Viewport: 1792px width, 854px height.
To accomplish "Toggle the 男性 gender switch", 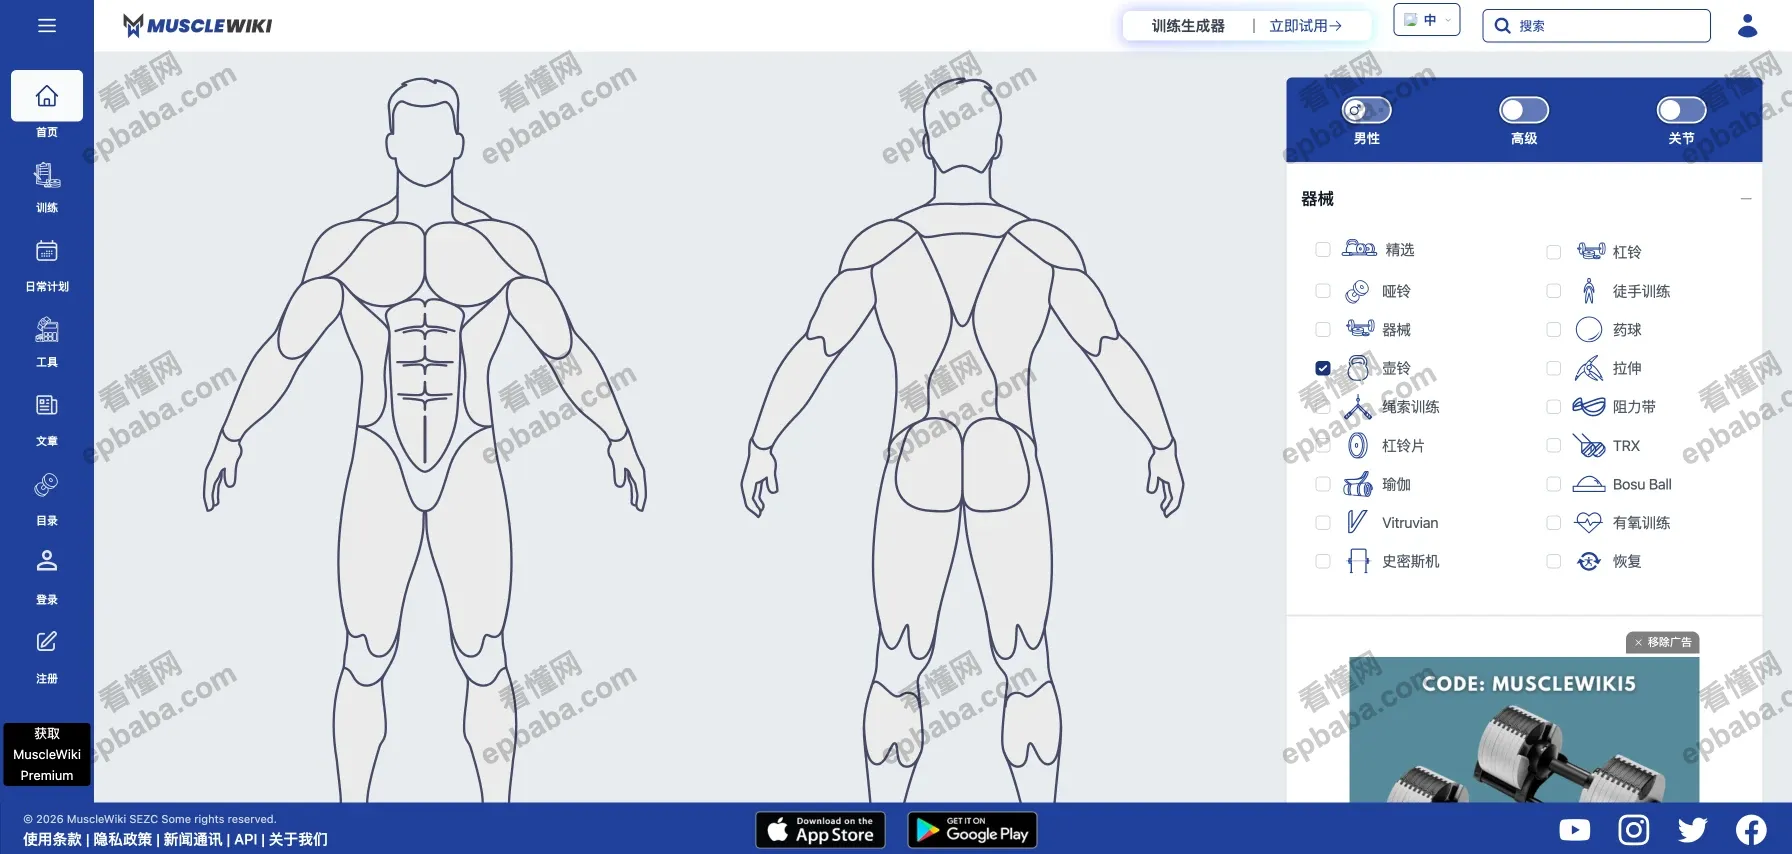I will coord(1367,110).
